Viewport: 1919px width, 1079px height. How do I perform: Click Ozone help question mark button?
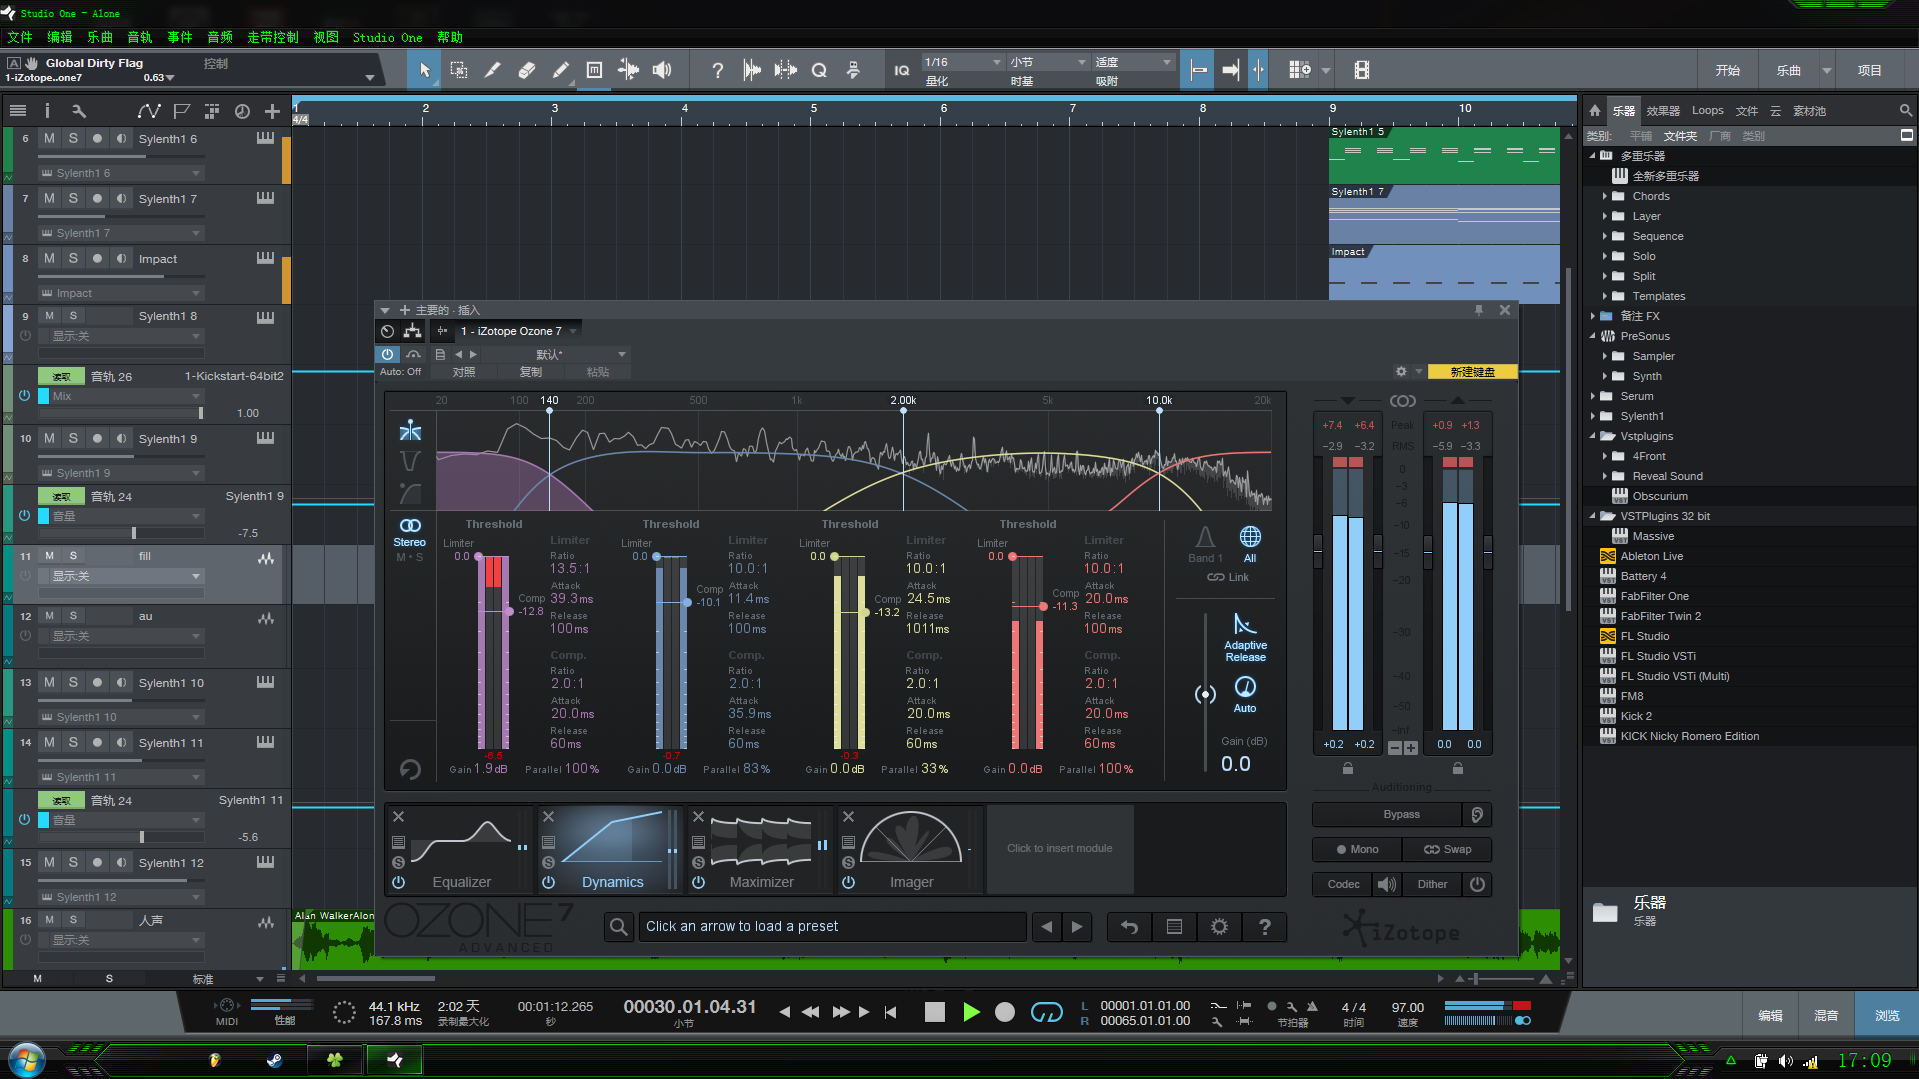pos(1264,927)
